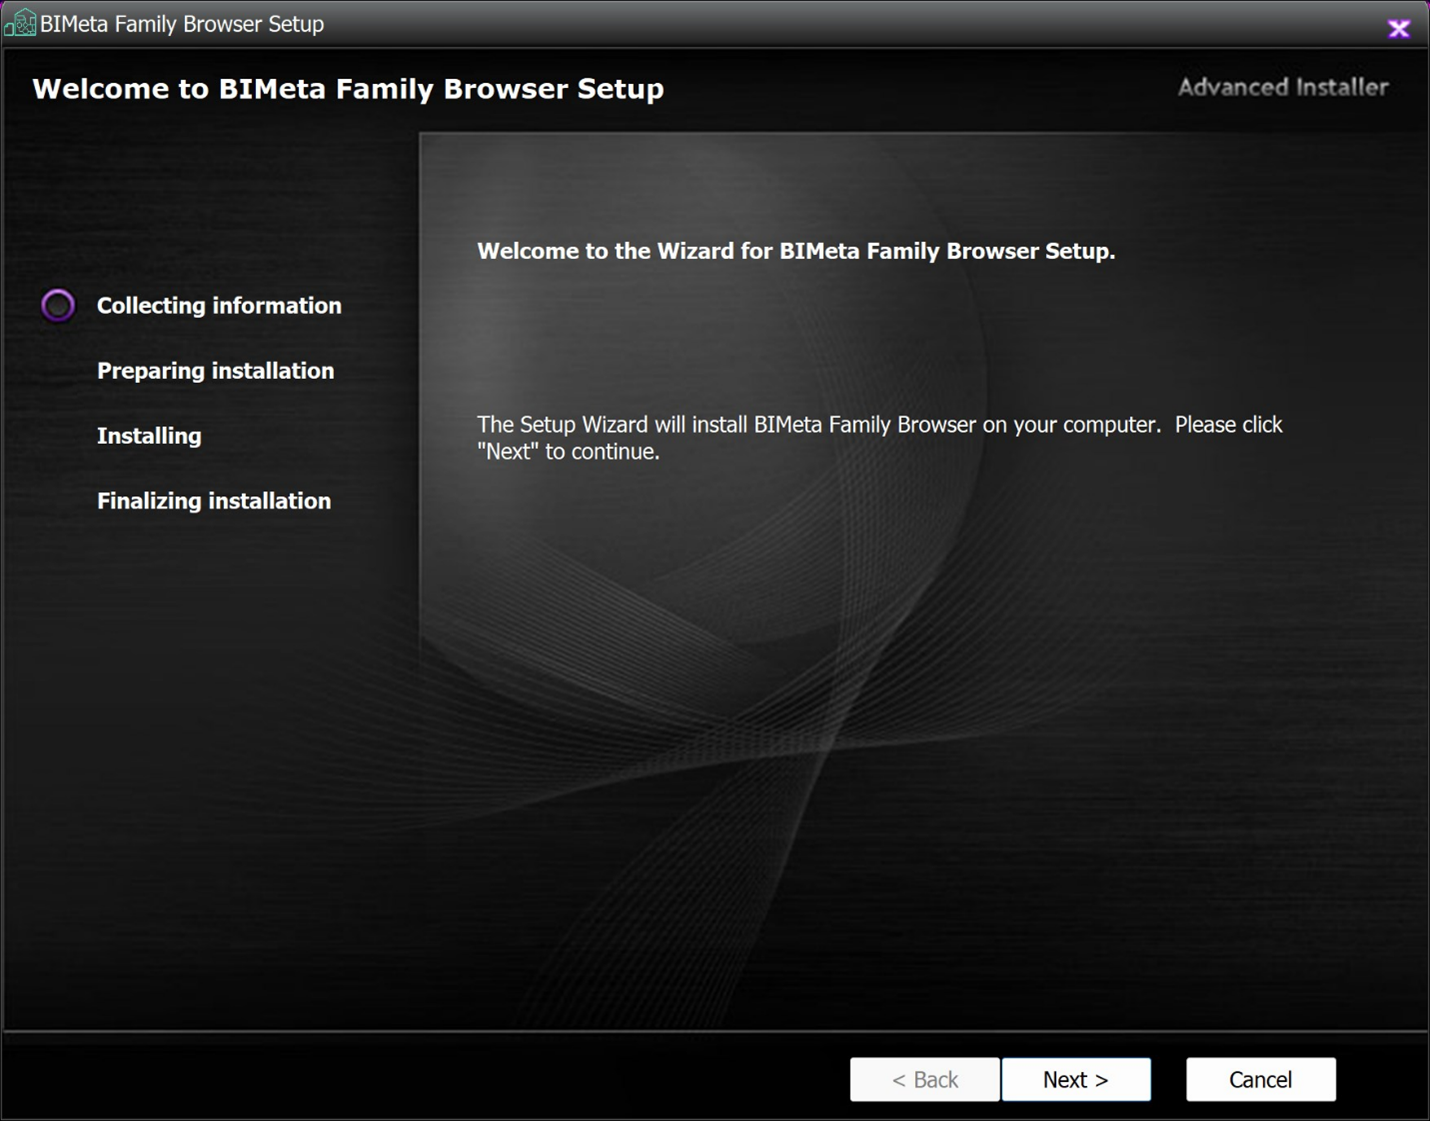This screenshot has width=1430, height=1121.
Task: Select the "Collecting information" step label
Action: click(x=219, y=305)
